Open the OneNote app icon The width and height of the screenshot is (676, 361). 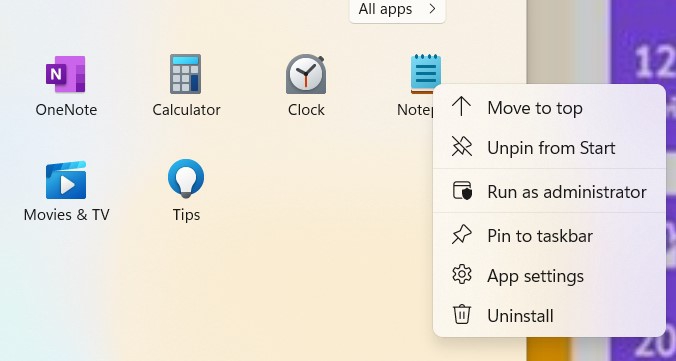pos(66,74)
